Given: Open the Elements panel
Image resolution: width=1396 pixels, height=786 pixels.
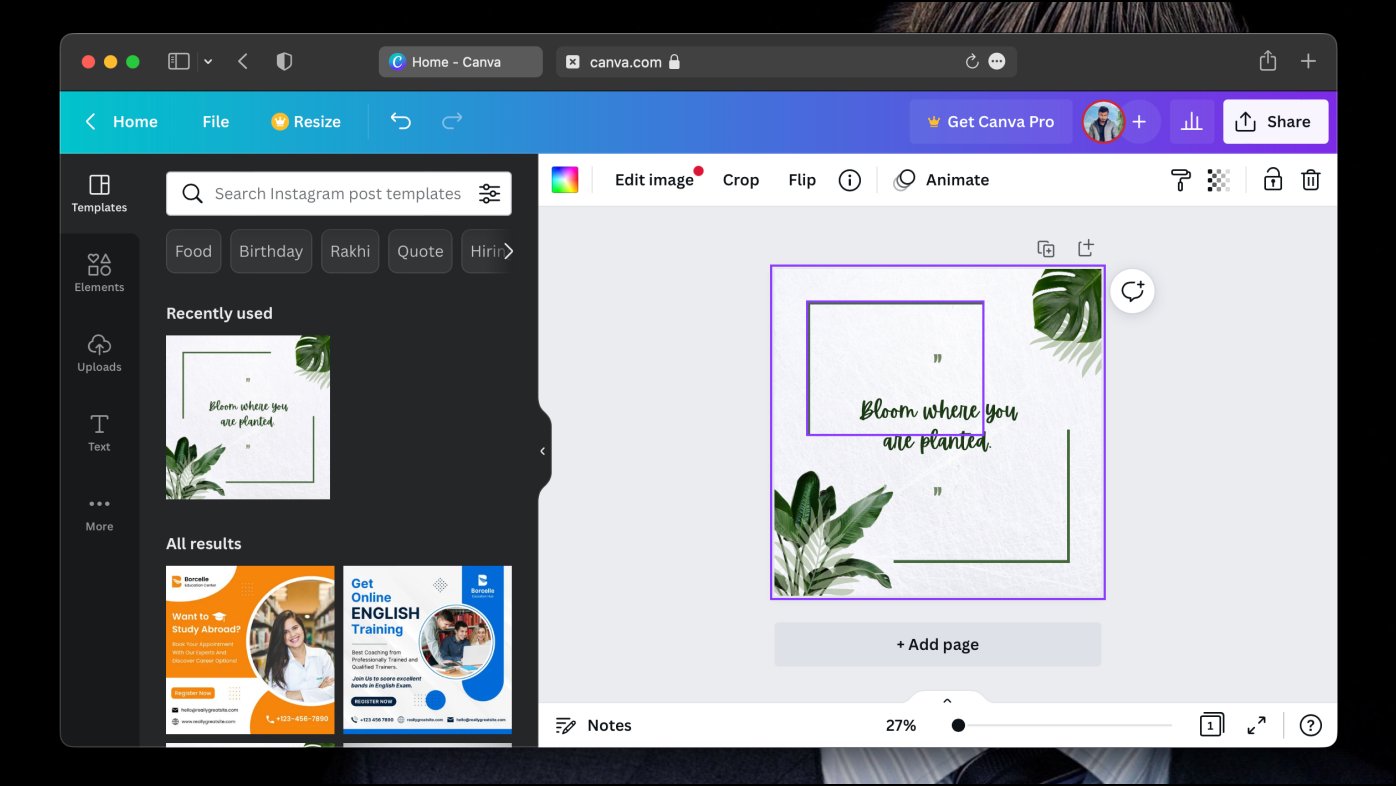Looking at the screenshot, I should click(x=99, y=273).
